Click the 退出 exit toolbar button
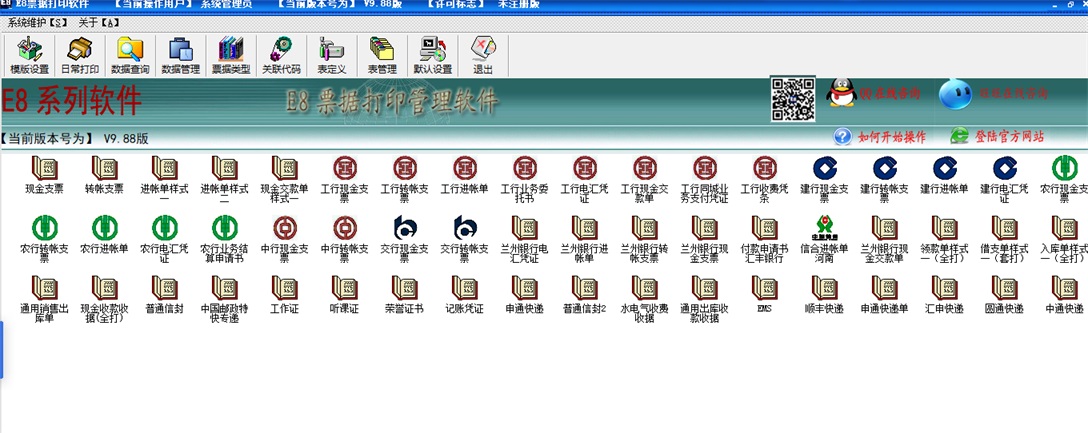Viewport: 1088px width, 433px height. click(x=483, y=55)
